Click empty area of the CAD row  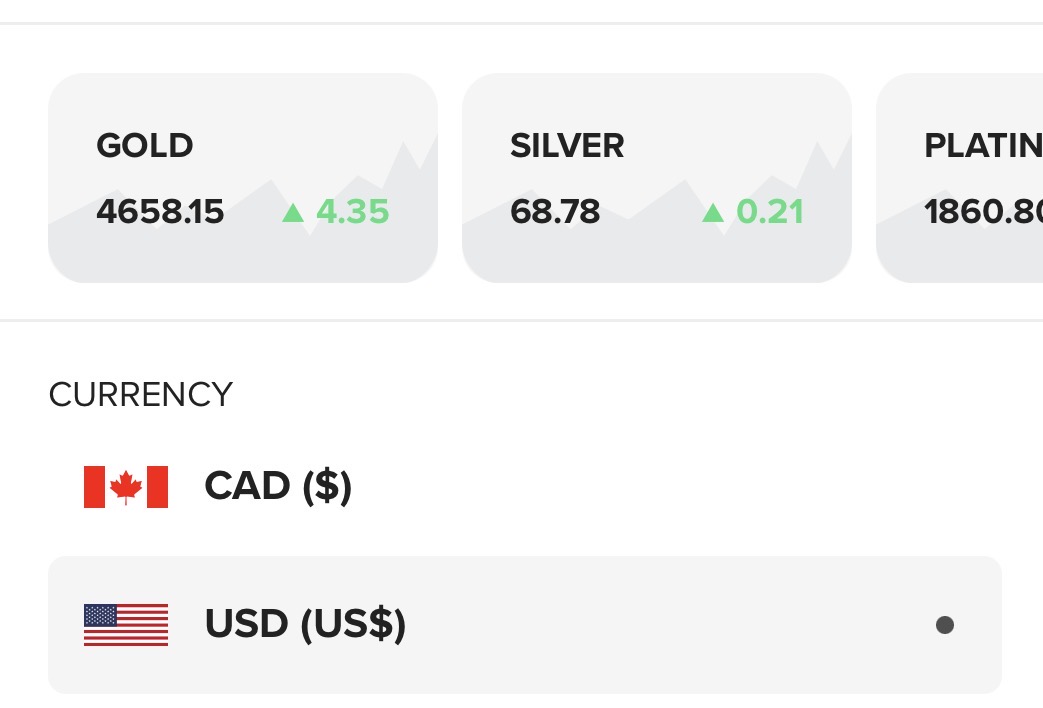[665, 486]
